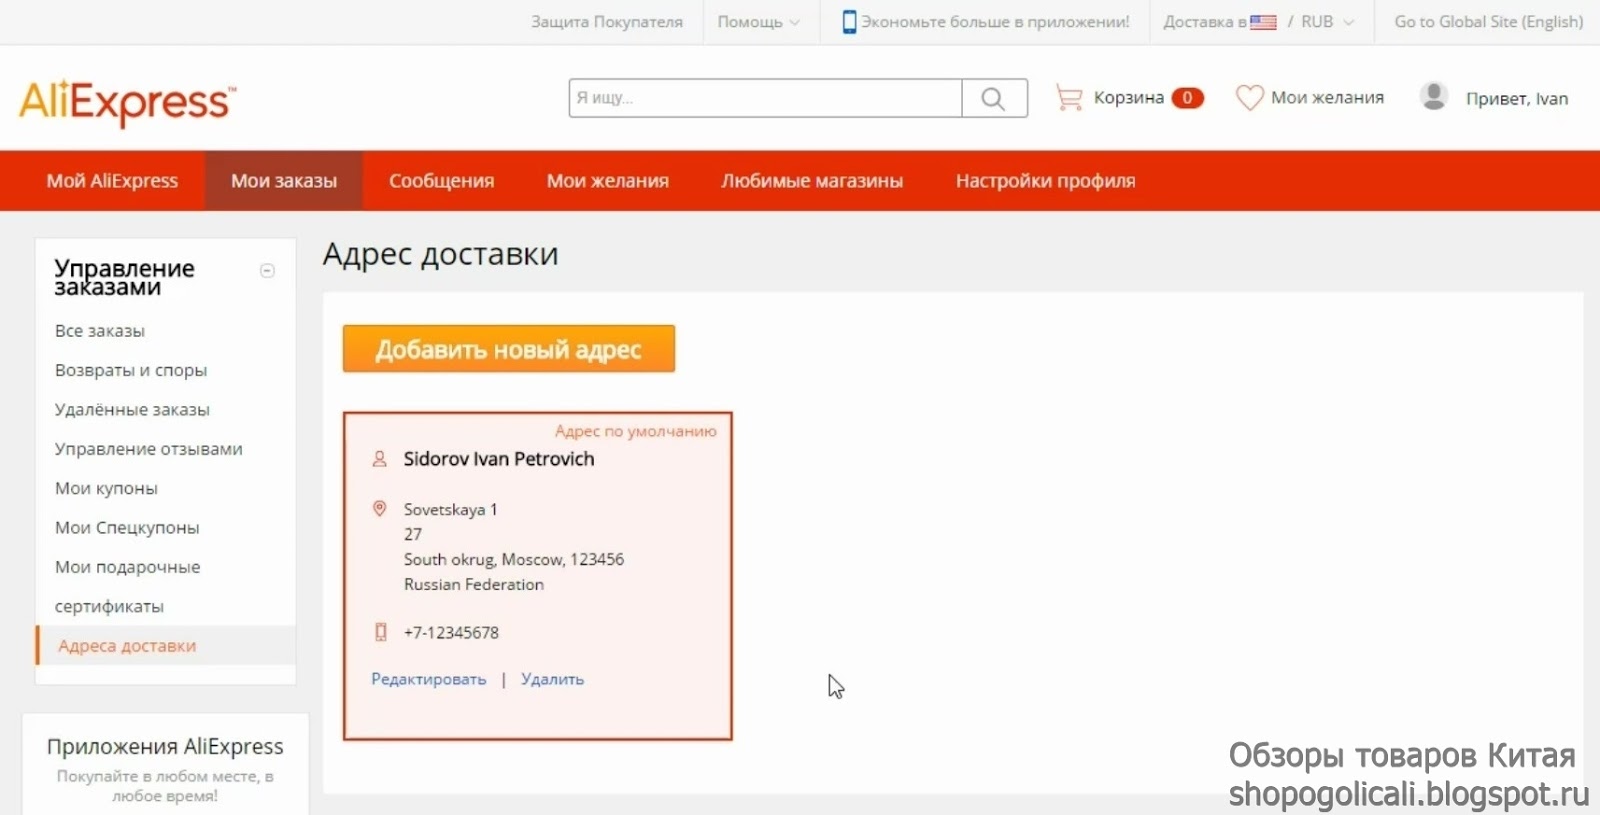The height and width of the screenshot is (815, 1600).
Task: Click the person icon beside Sidorov Ivan Petrovich
Action: (x=380, y=459)
